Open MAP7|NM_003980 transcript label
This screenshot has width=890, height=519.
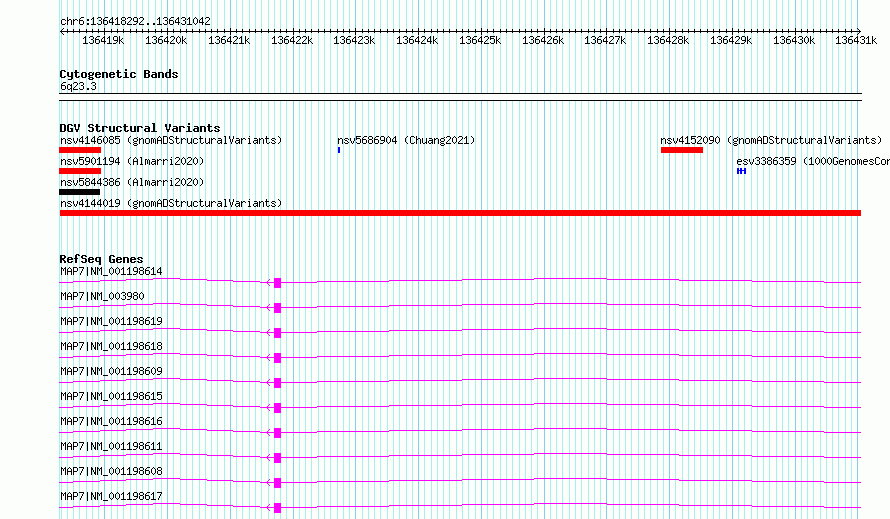[x=102, y=296]
